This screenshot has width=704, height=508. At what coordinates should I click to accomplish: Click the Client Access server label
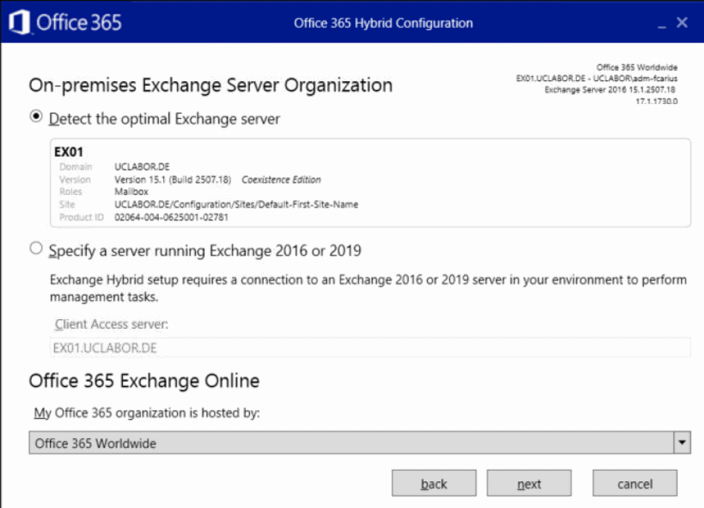click(x=111, y=324)
